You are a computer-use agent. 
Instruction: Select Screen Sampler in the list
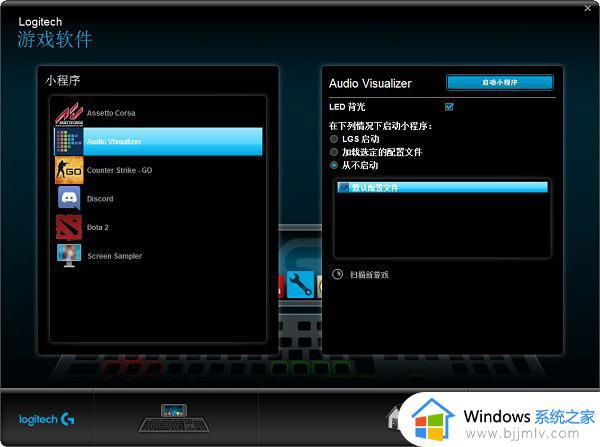[158, 256]
